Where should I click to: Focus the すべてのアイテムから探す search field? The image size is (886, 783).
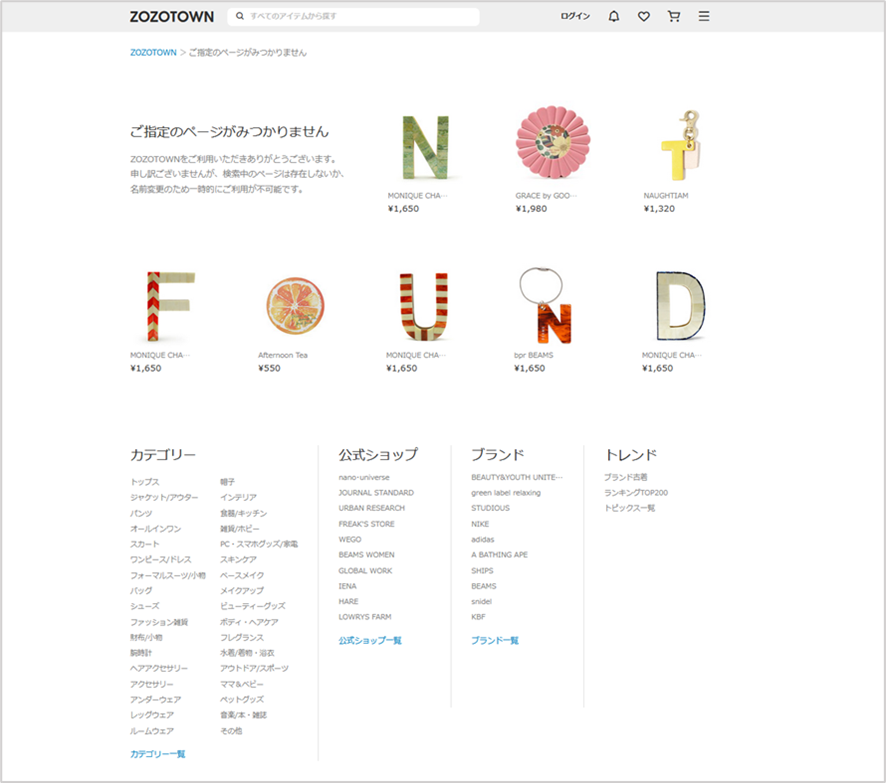coord(353,16)
